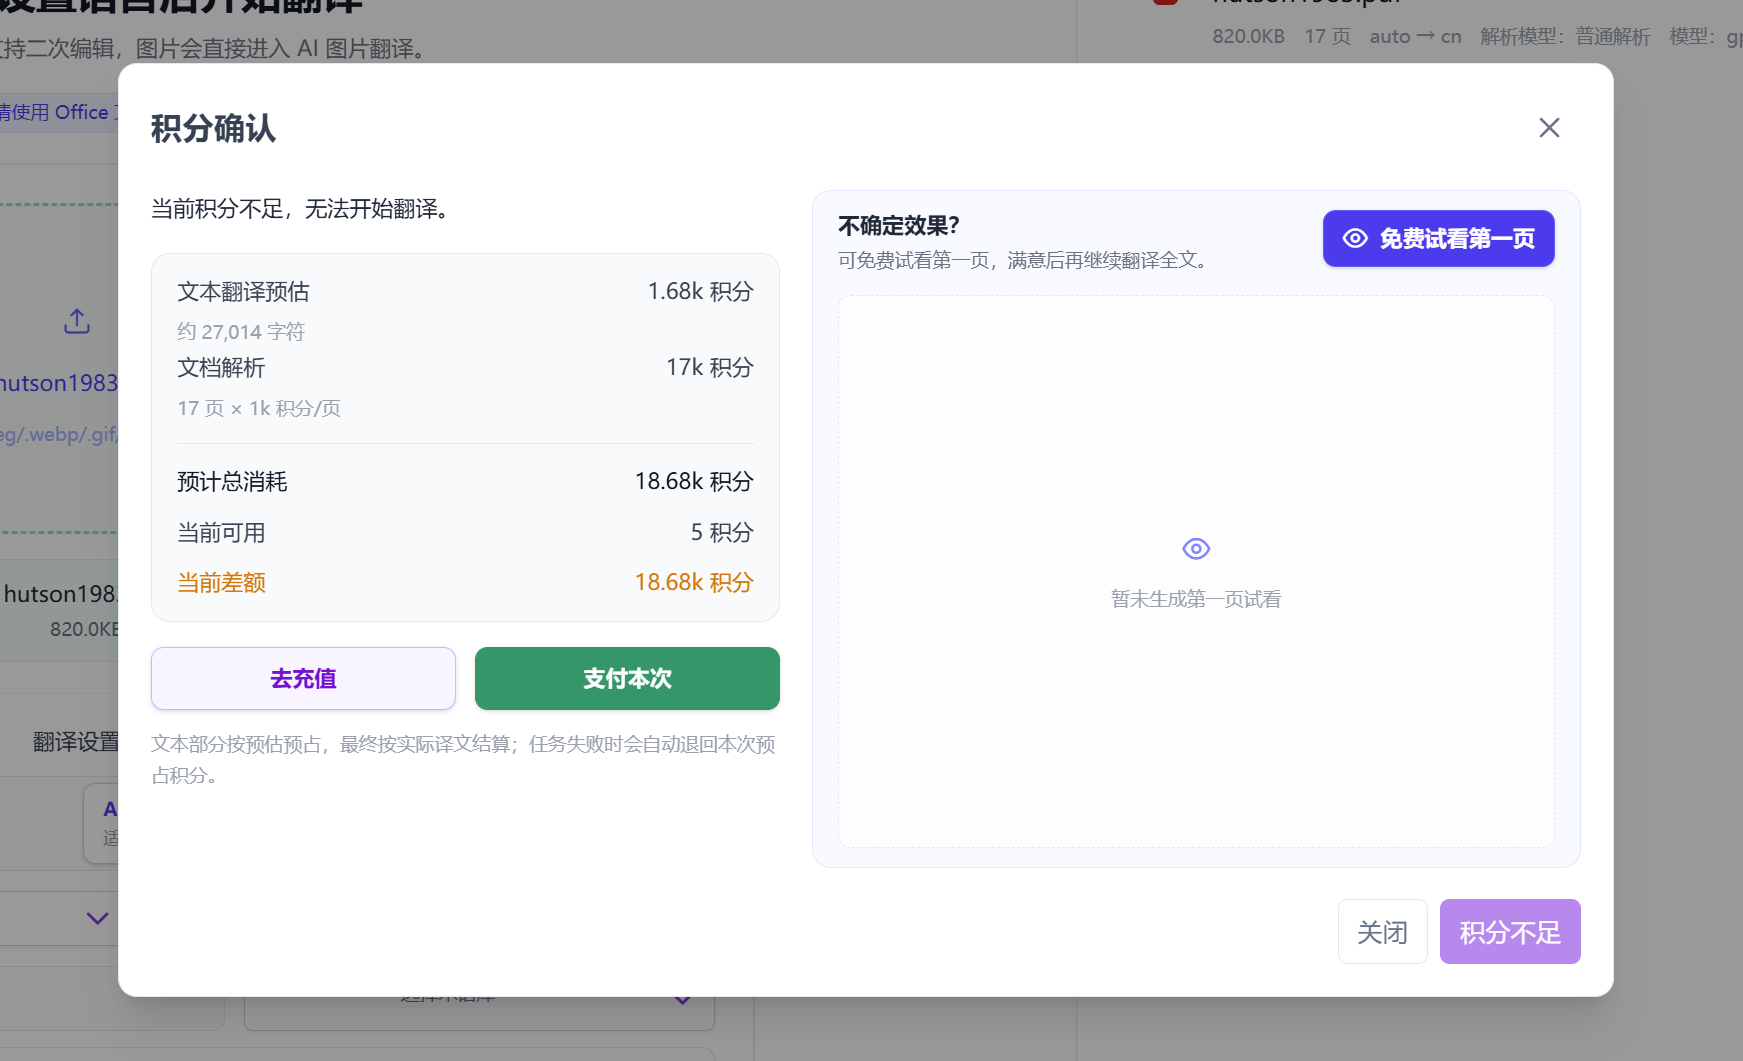Click the 当前差额 label text
This screenshot has height=1061, width=1743.
coord(221,583)
